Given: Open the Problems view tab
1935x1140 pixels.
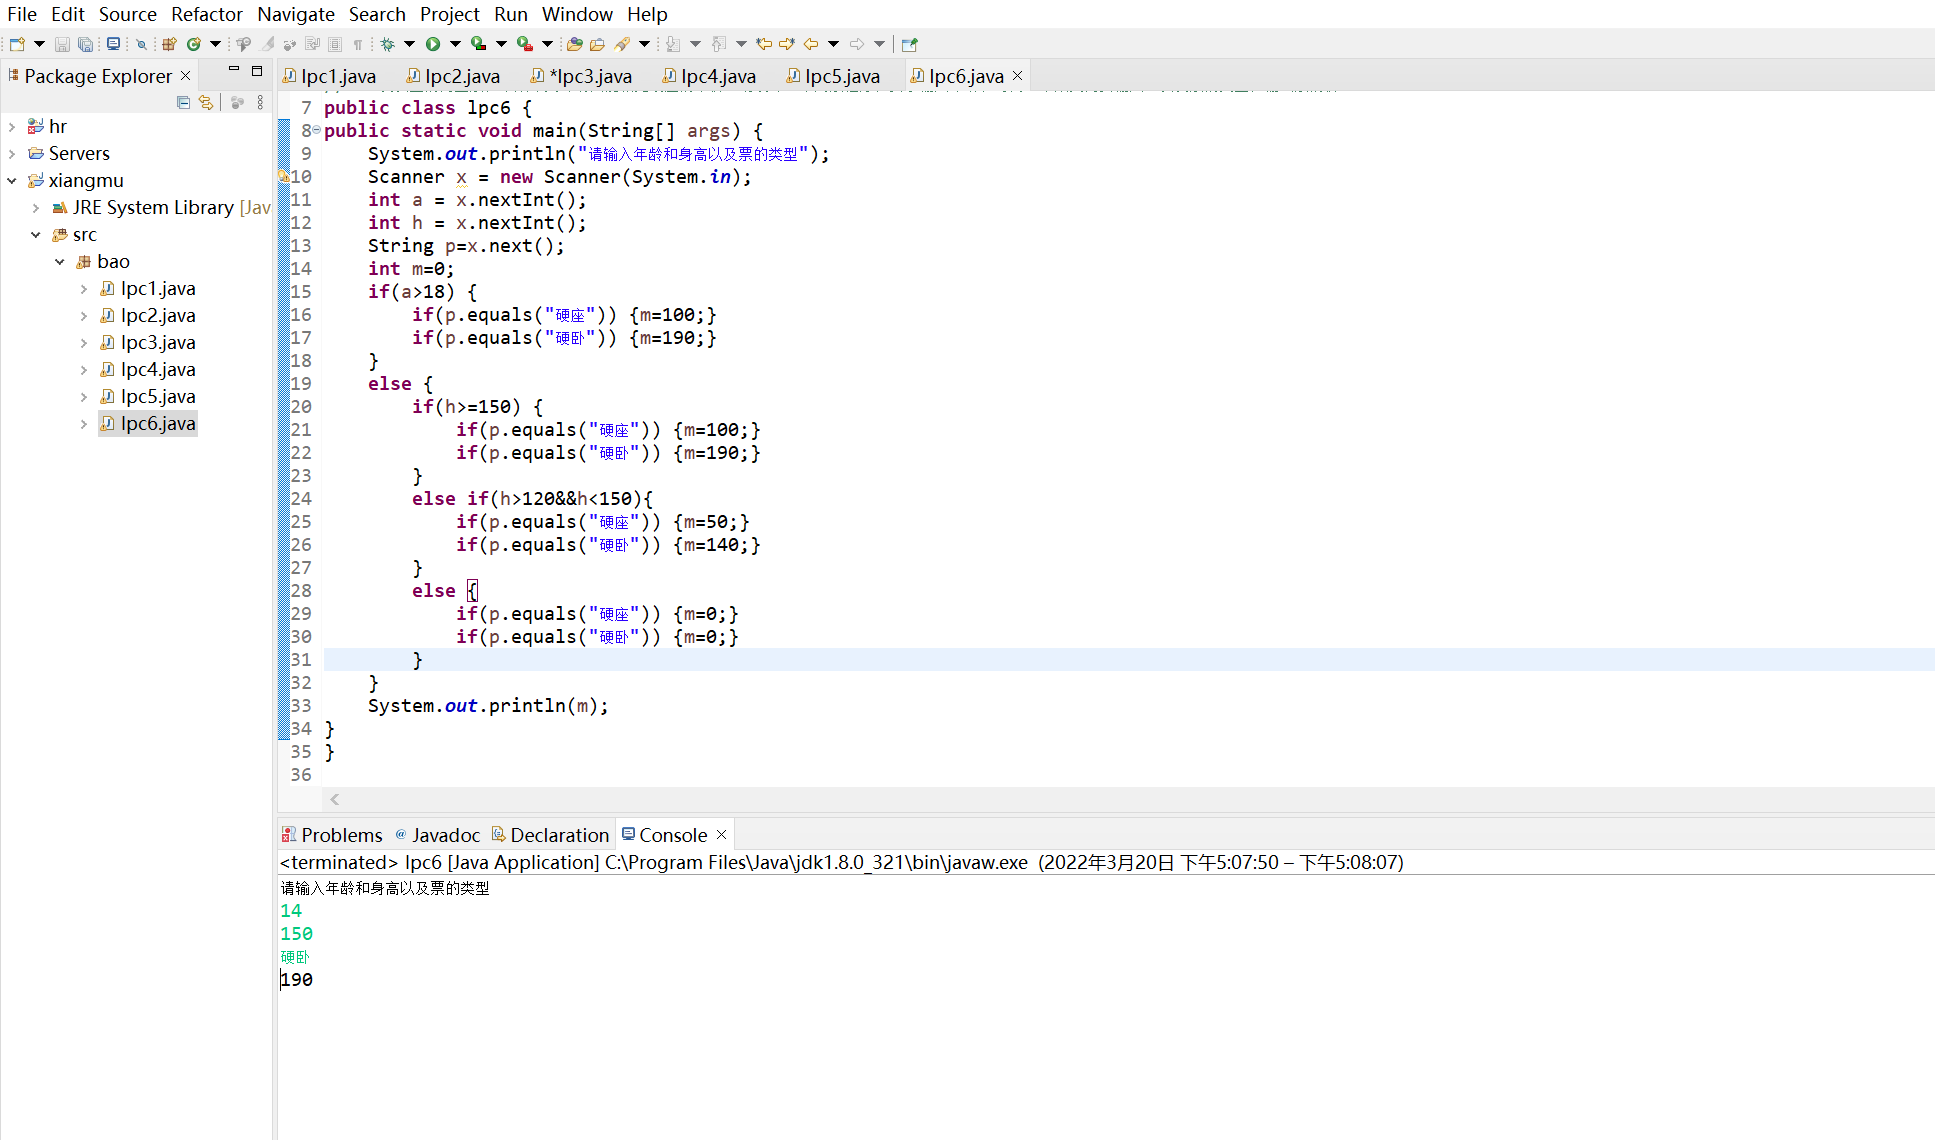Looking at the screenshot, I should [340, 835].
